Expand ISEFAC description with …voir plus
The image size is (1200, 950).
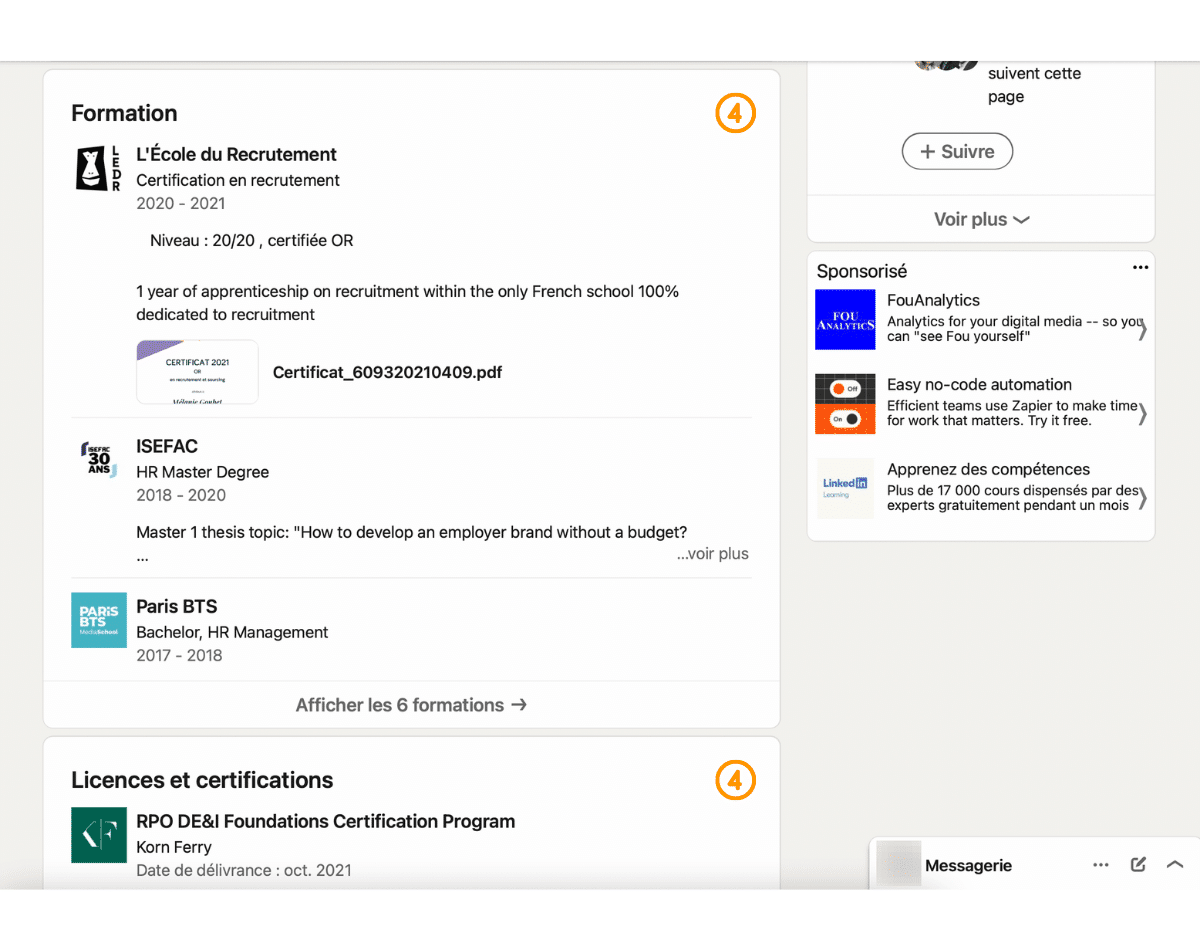[712, 554]
